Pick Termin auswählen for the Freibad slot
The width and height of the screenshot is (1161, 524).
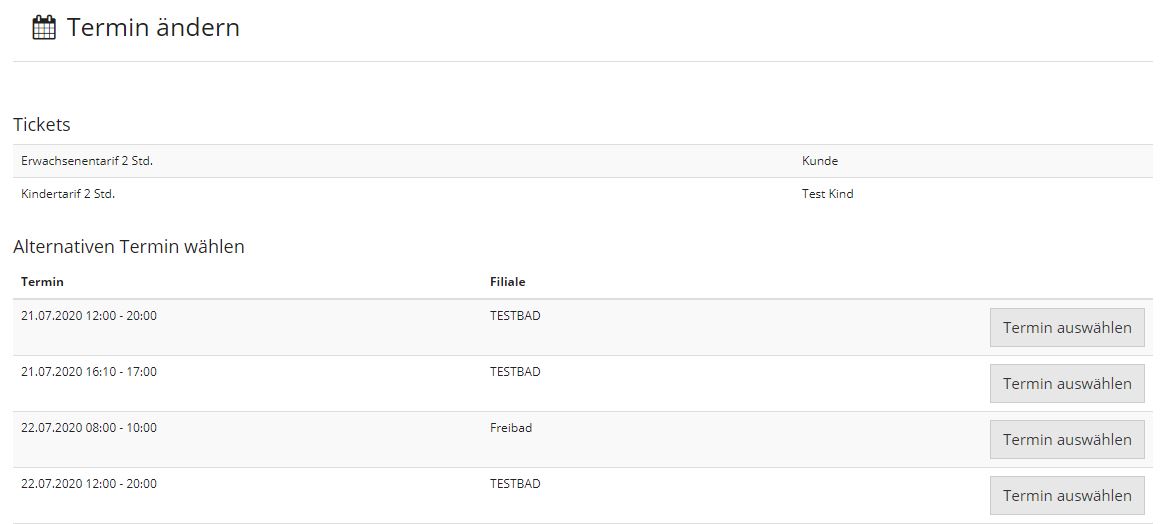[x=1067, y=440]
